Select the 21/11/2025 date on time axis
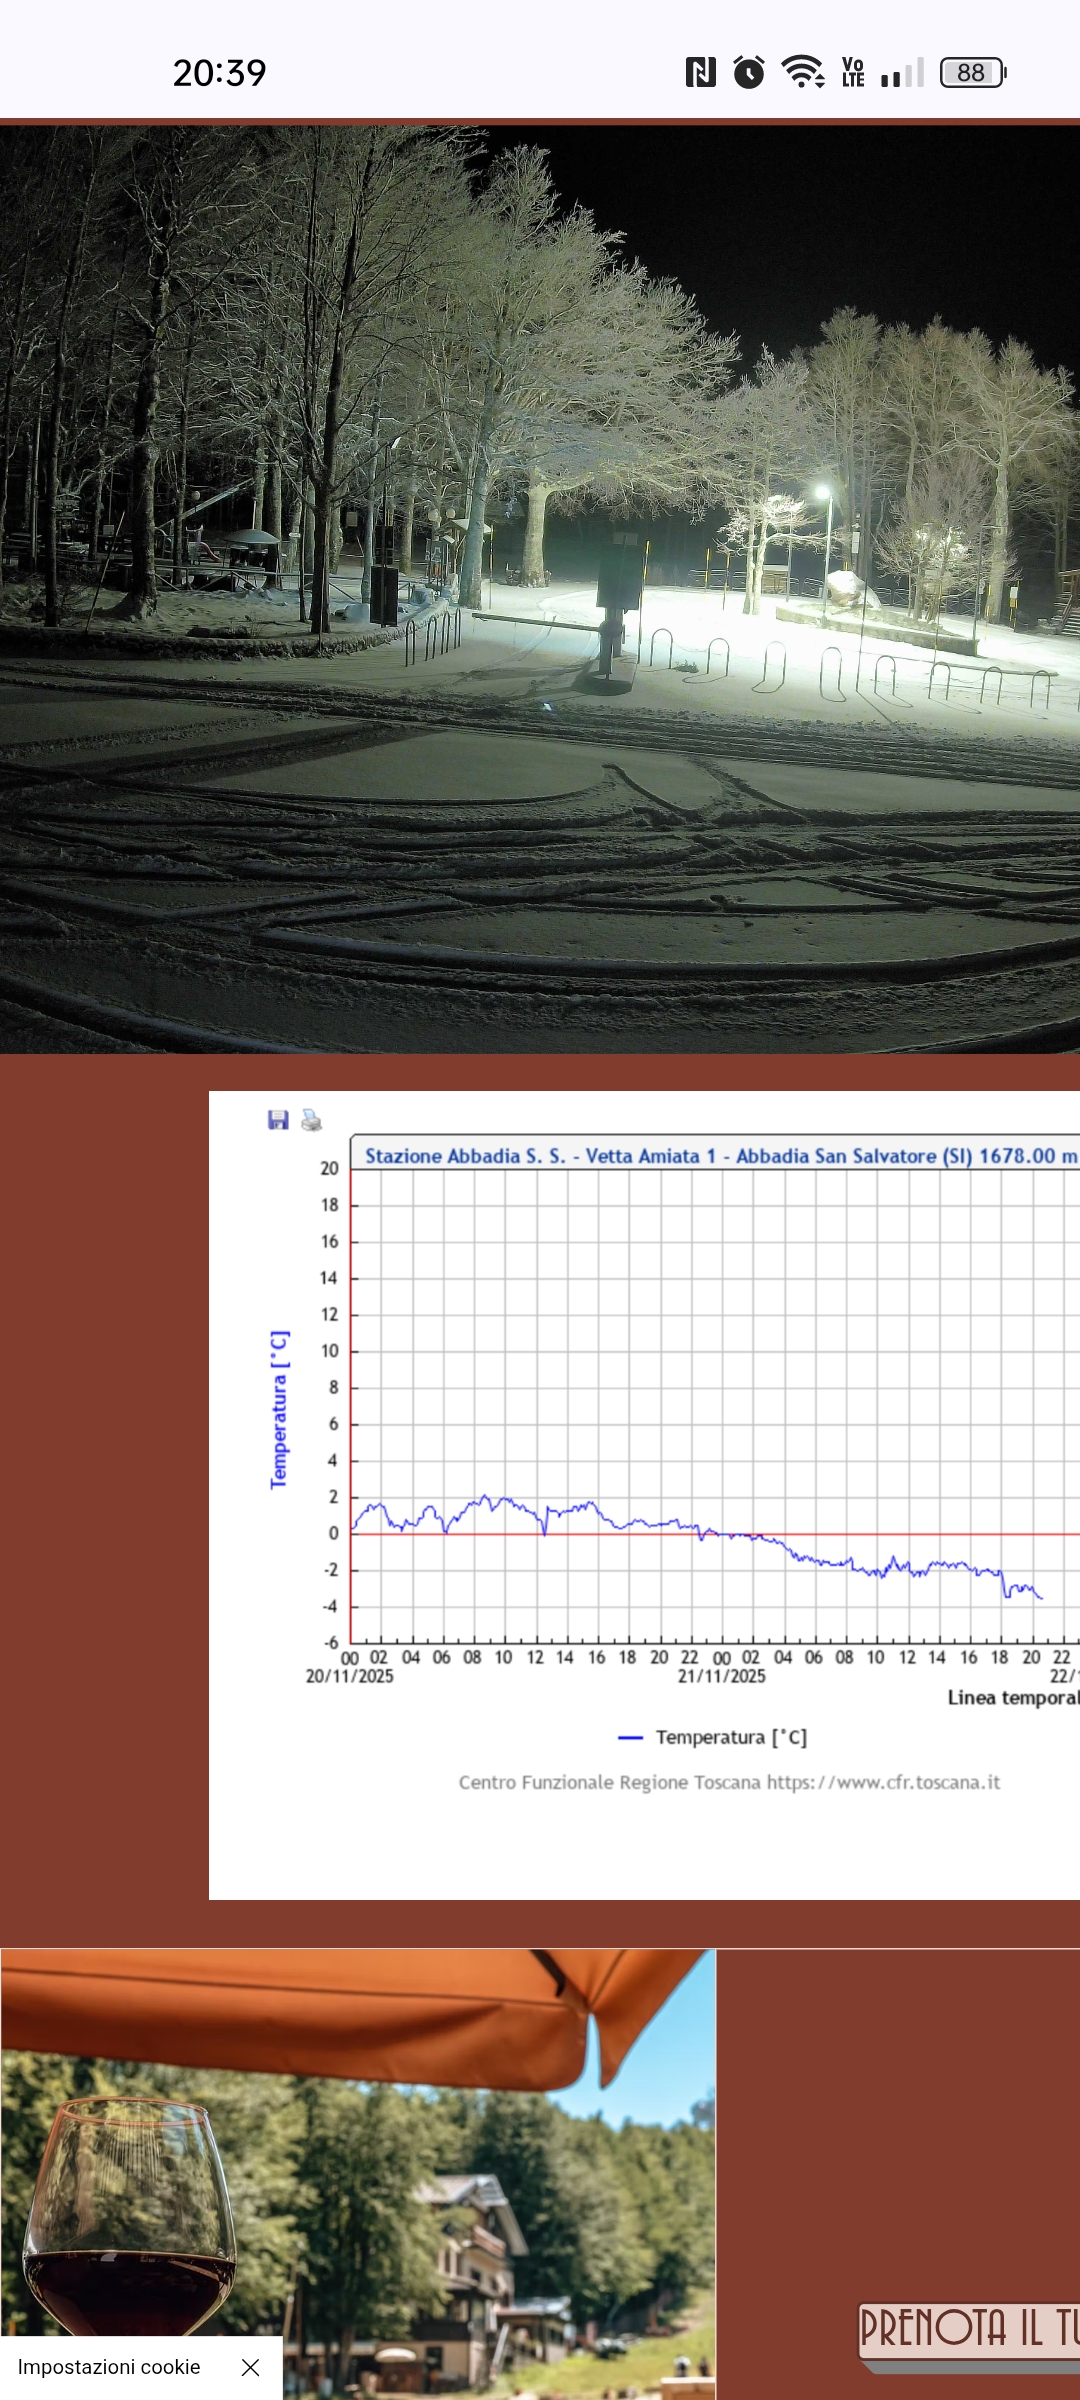The width and height of the screenshot is (1080, 2400). tap(721, 1676)
